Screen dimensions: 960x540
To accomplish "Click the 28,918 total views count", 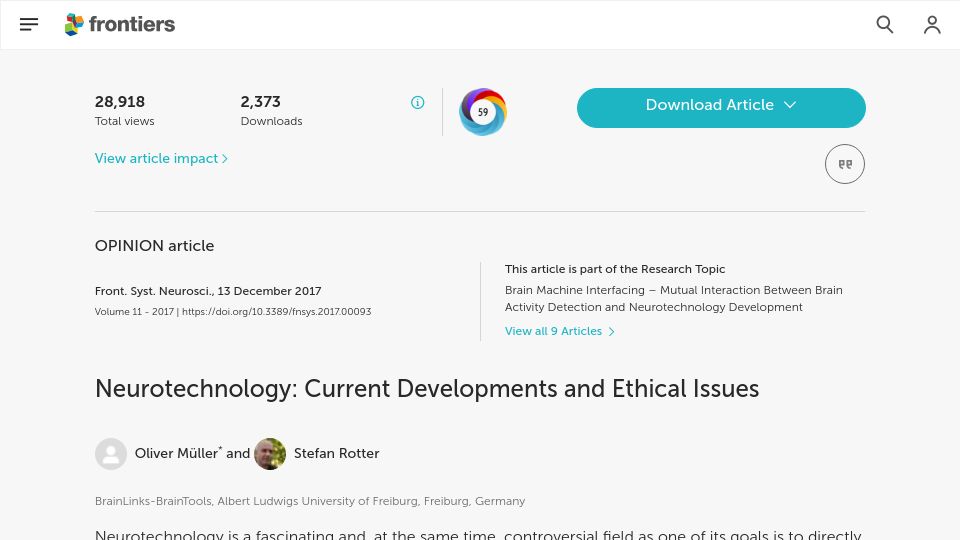I will (120, 102).
